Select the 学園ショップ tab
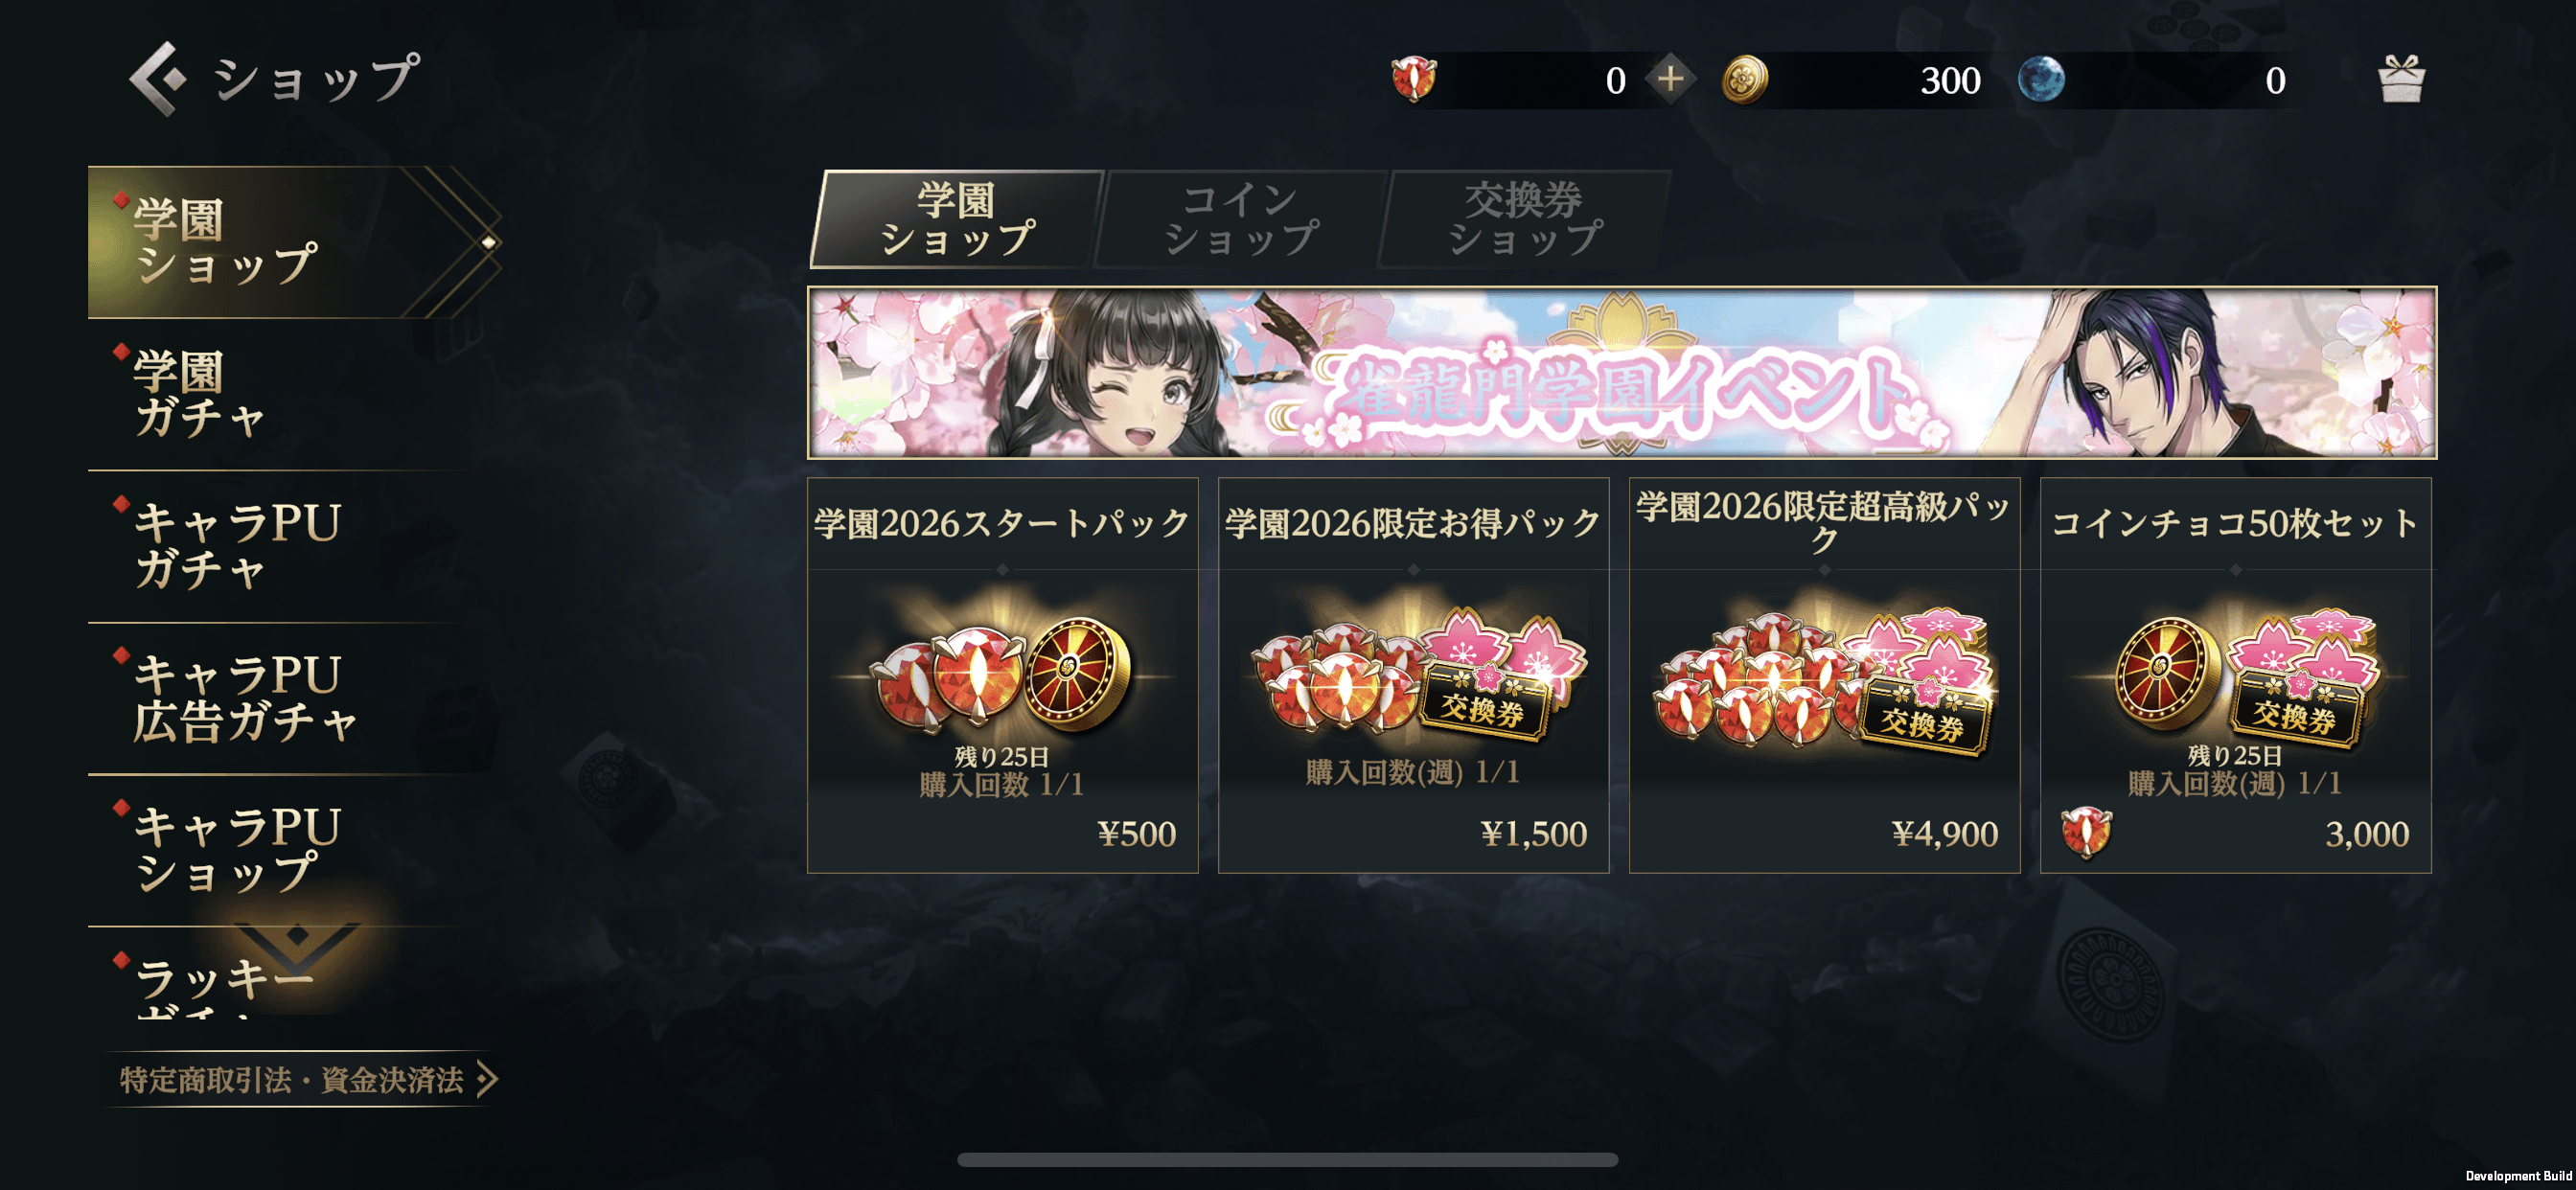The height and width of the screenshot is (1190, 2576). click(x=957, y=219)
